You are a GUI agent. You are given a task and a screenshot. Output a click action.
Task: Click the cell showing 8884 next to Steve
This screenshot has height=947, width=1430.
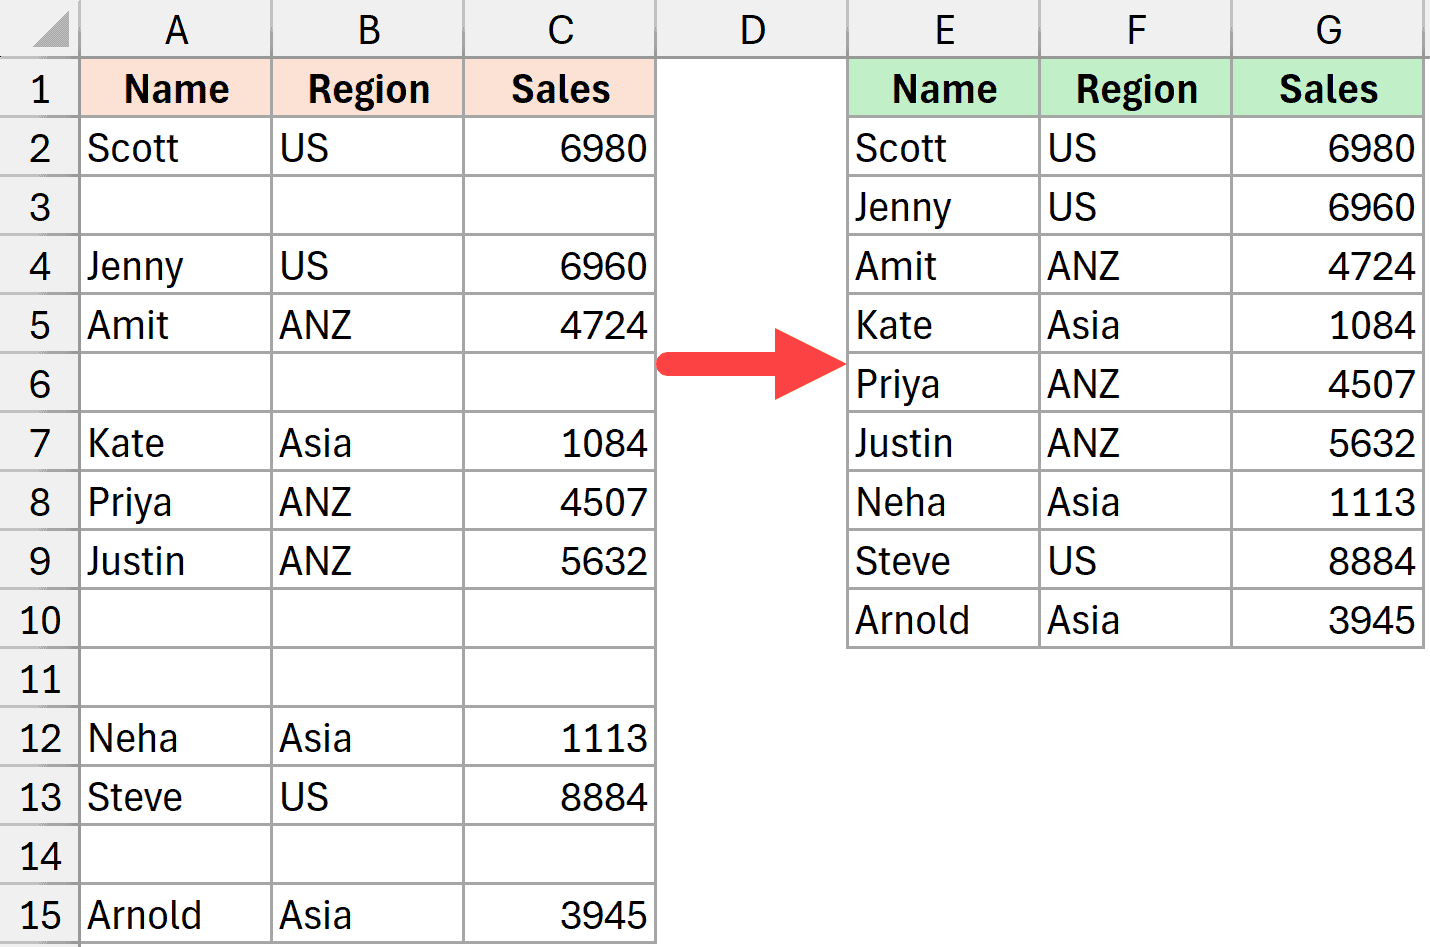560,796
